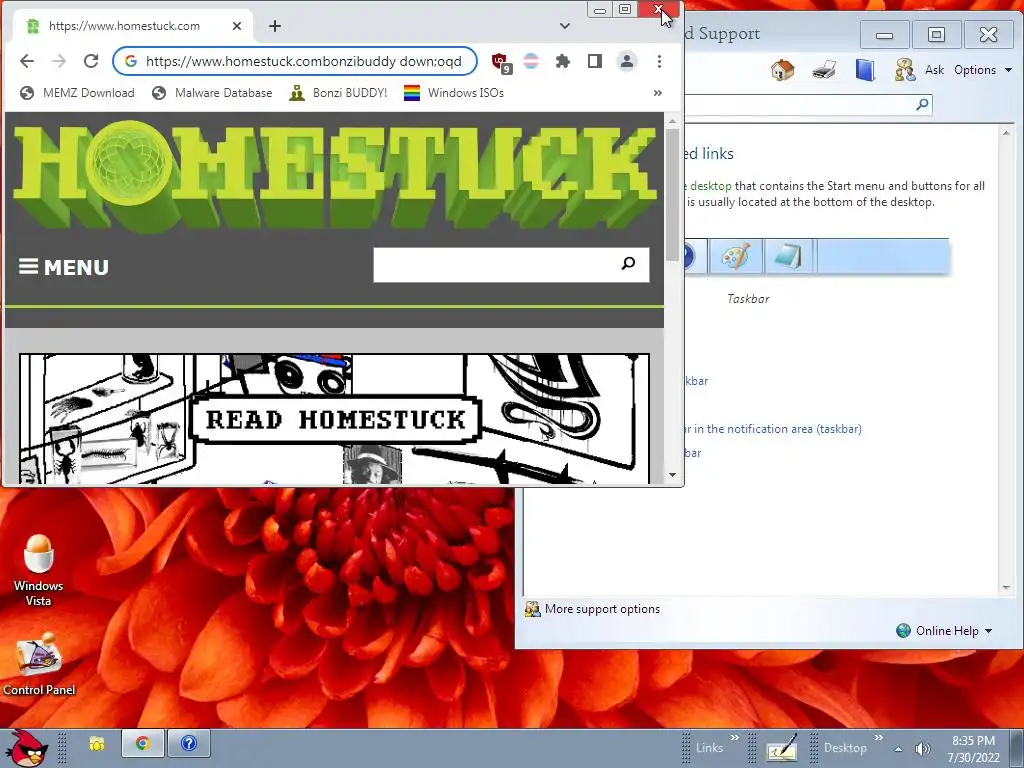Open Options dropdown in Help window

coord(983,69)
